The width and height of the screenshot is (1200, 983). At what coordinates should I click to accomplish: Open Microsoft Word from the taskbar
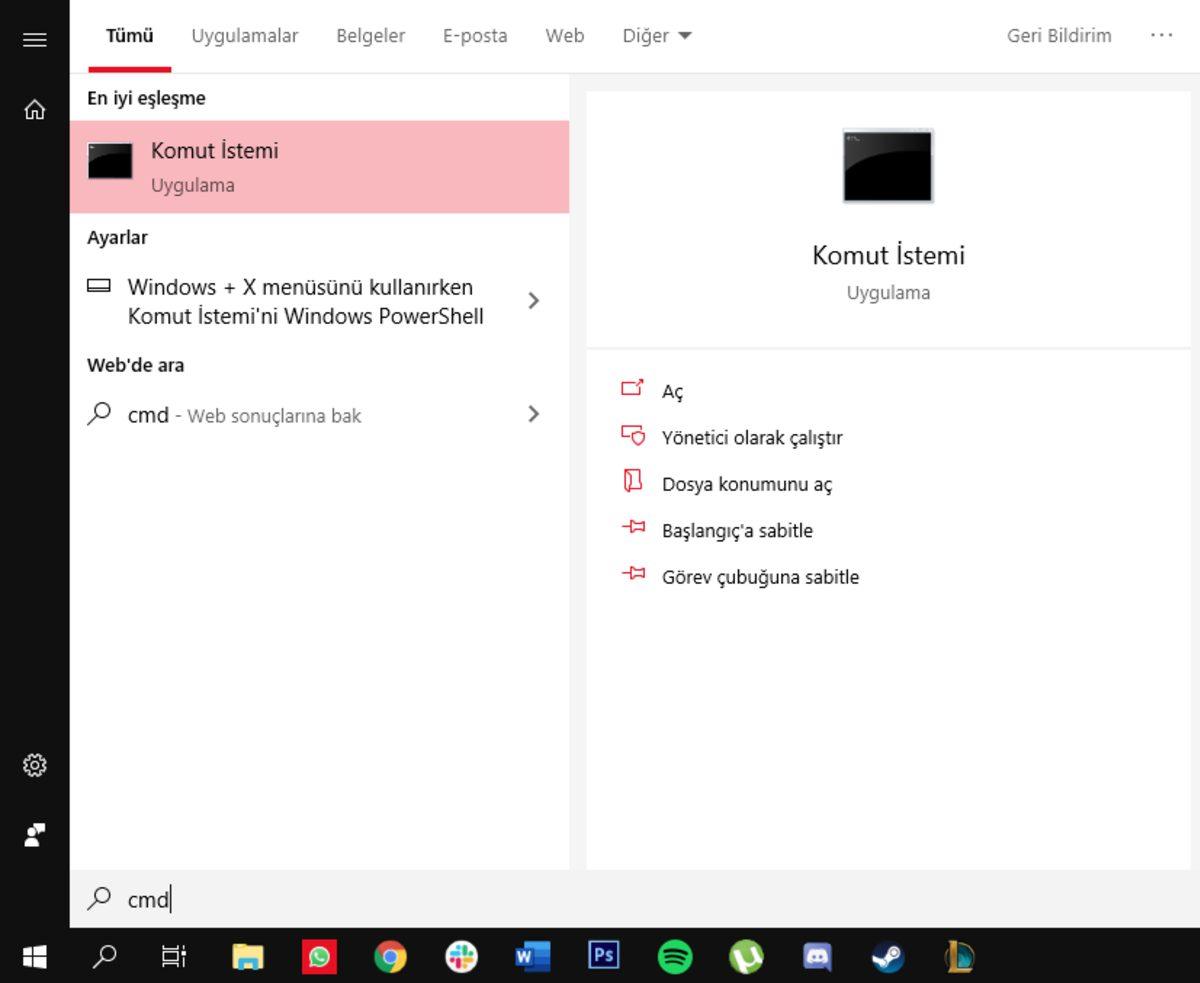[x=532, y=957]
